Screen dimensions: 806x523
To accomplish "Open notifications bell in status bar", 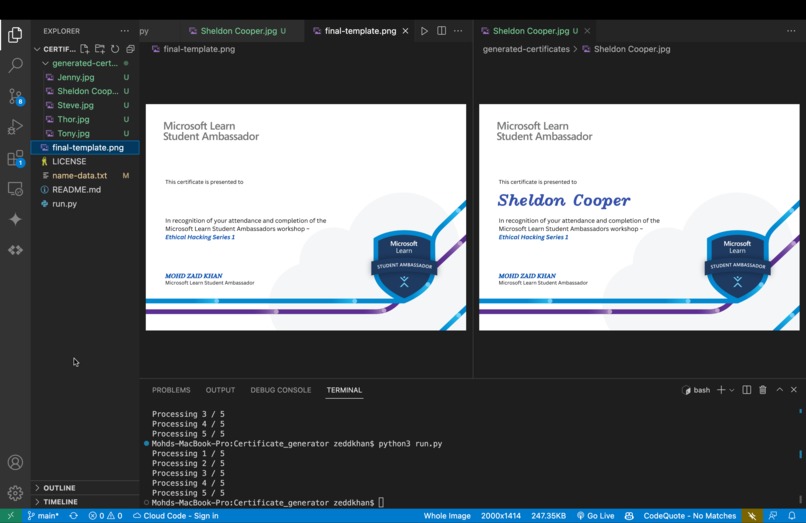I will click(792, 515).
